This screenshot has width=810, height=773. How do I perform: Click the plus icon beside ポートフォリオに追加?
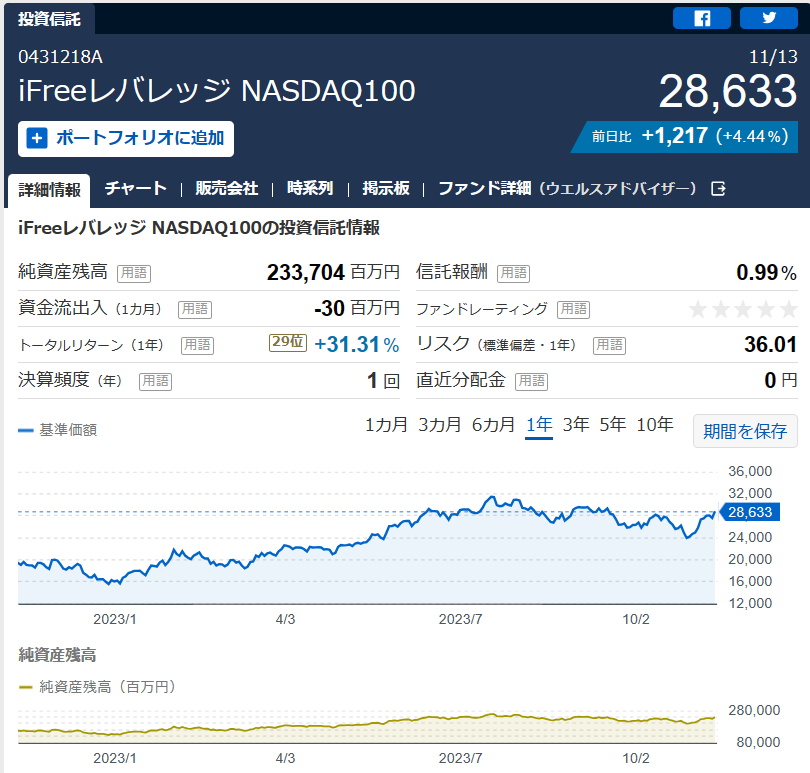point(37,138)
